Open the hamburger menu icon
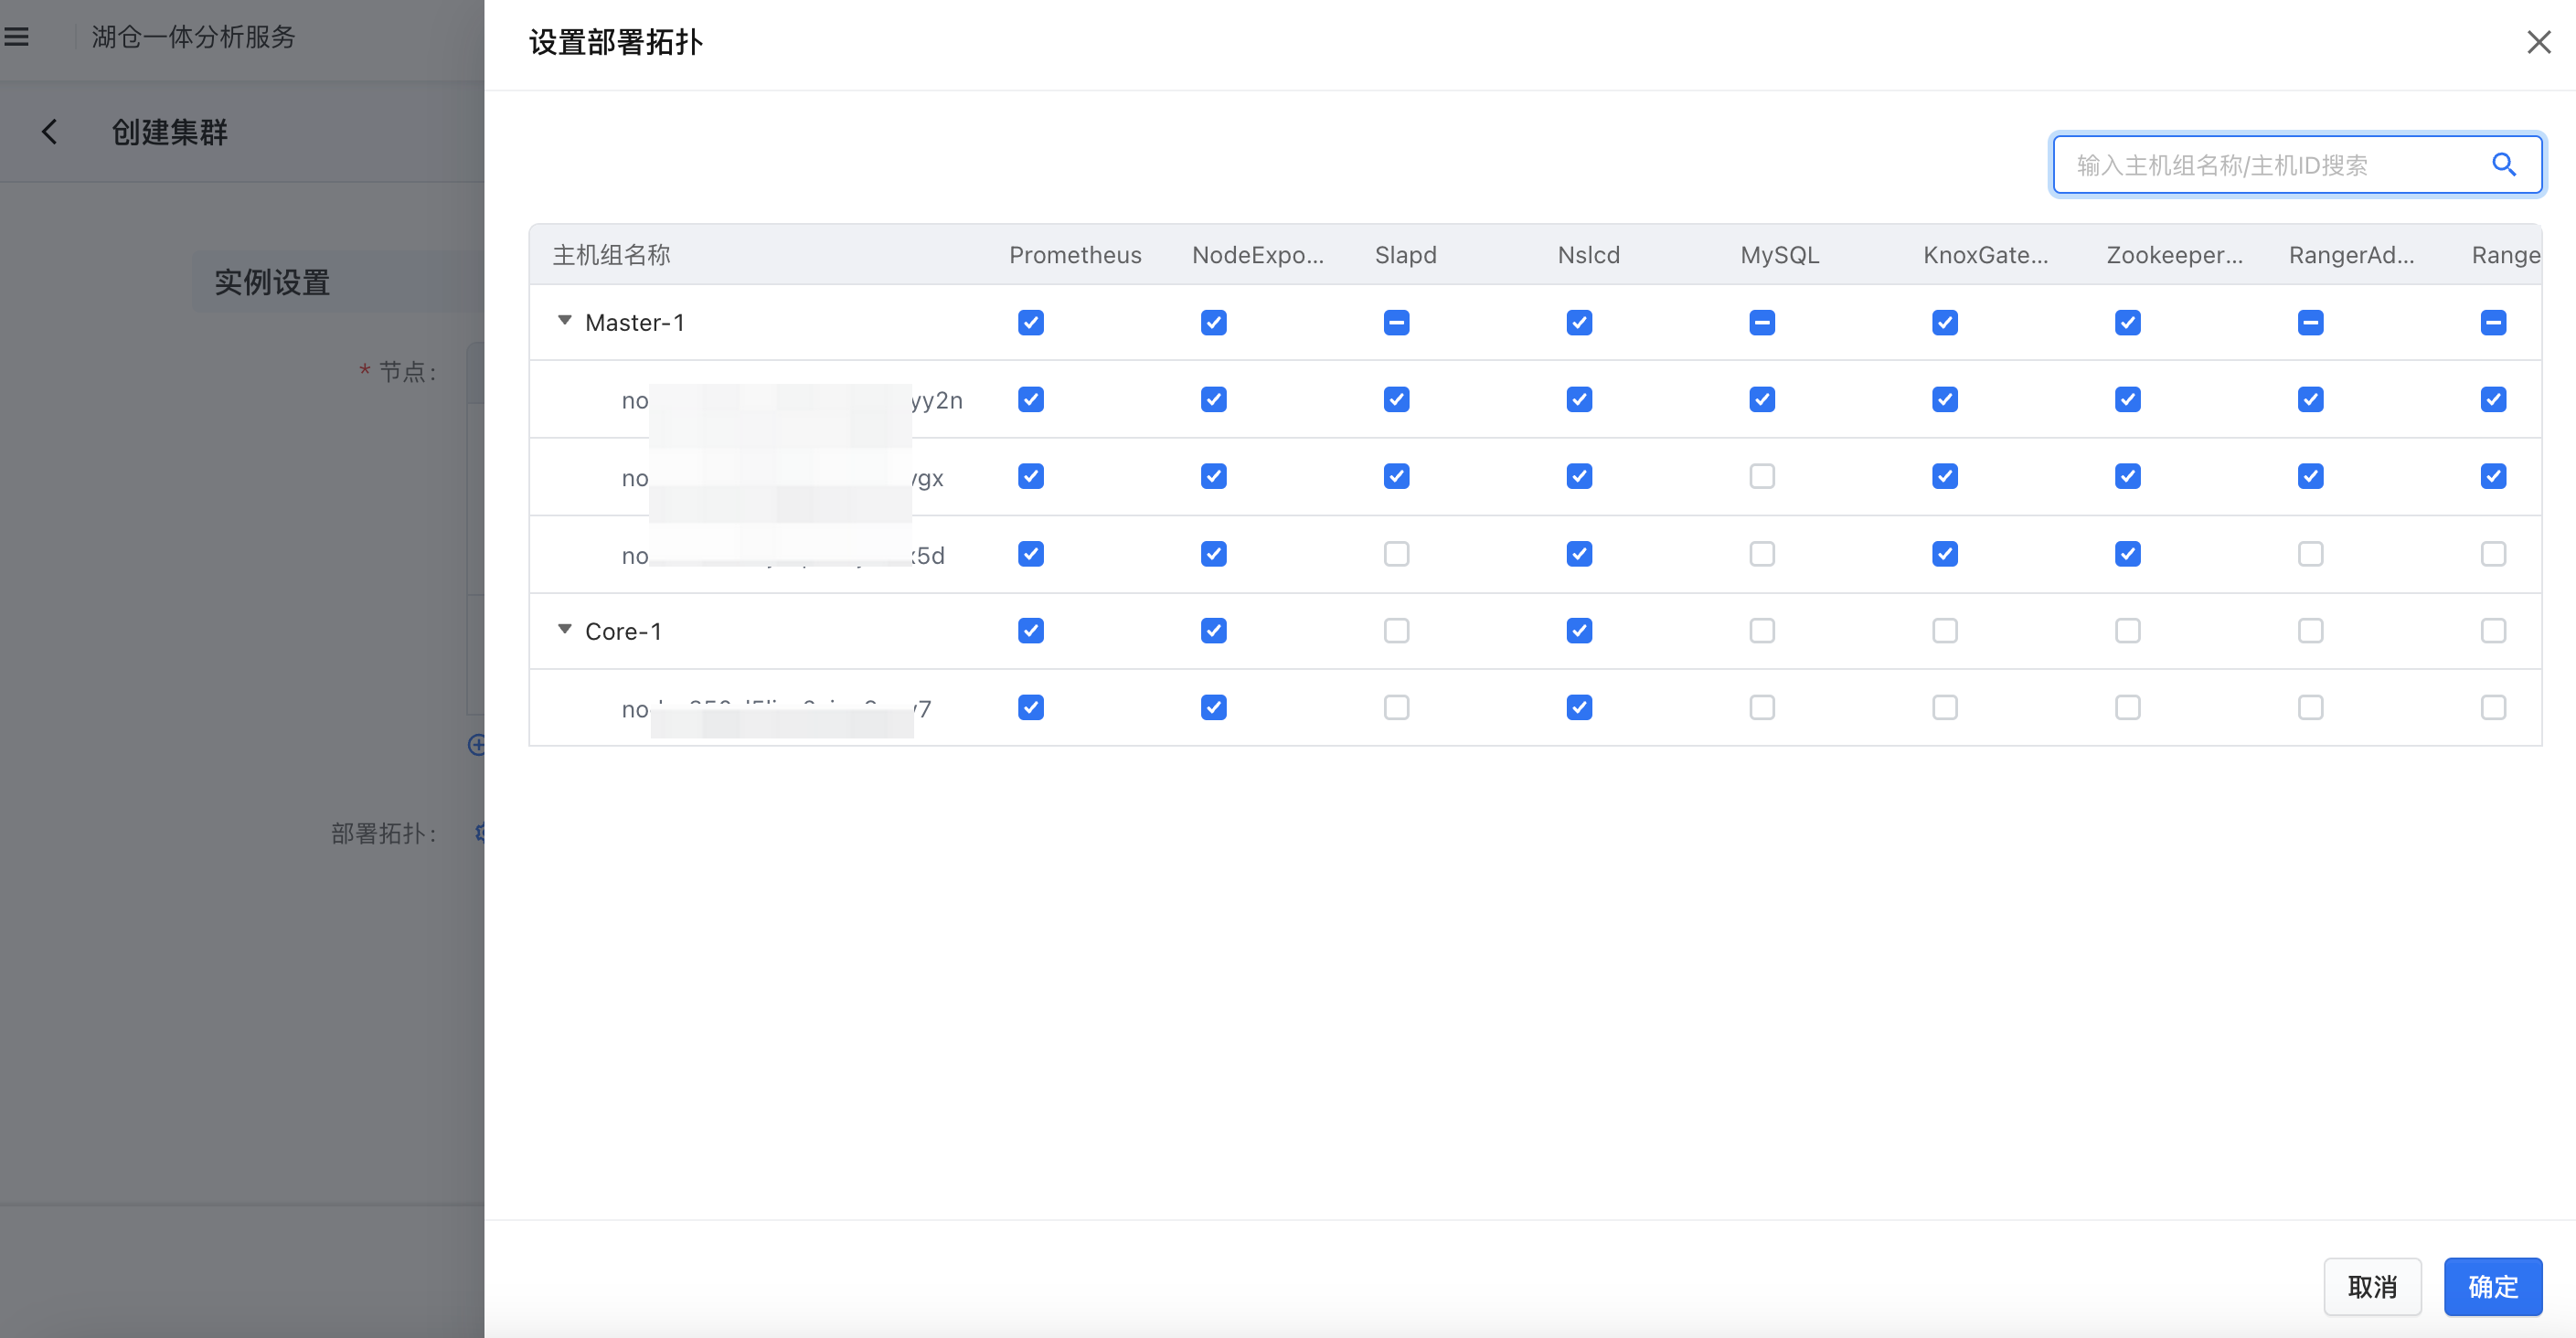The height and width of the screenshot is (1338, 2576). point(16,37)
